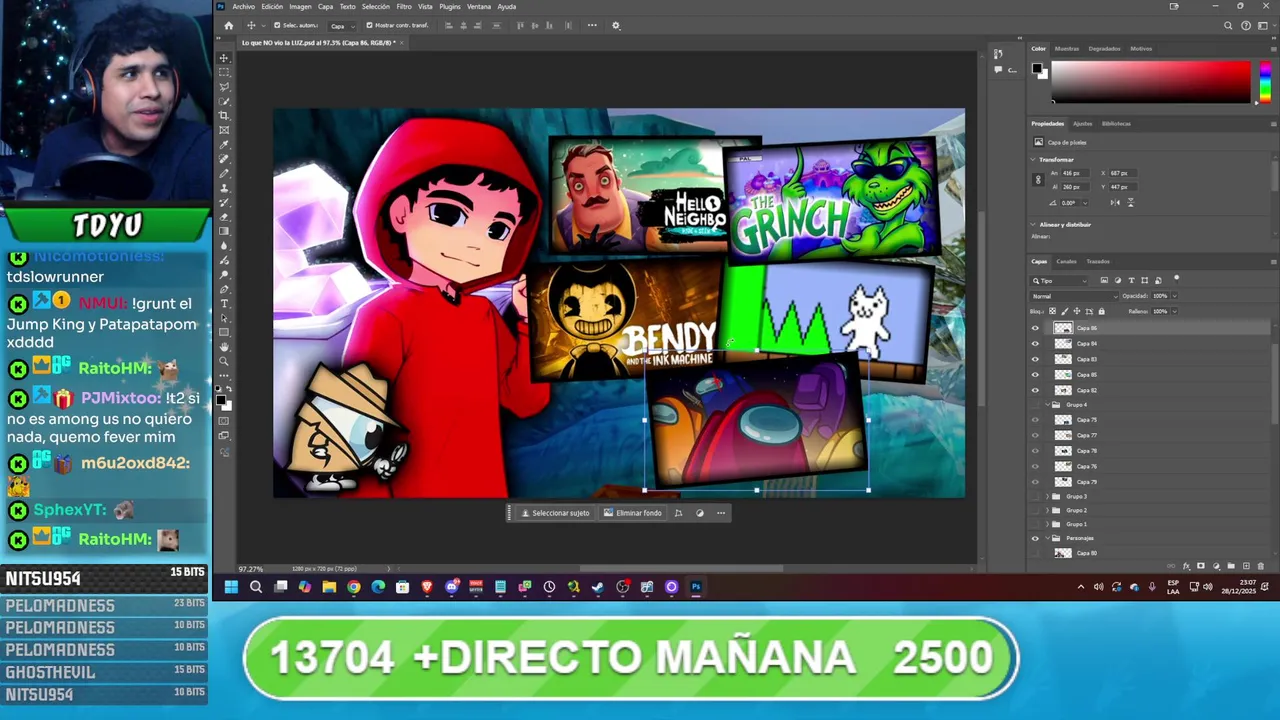Create a new layer with the plus icon
Screen dimensions: 1280x720
[1246, 566]
